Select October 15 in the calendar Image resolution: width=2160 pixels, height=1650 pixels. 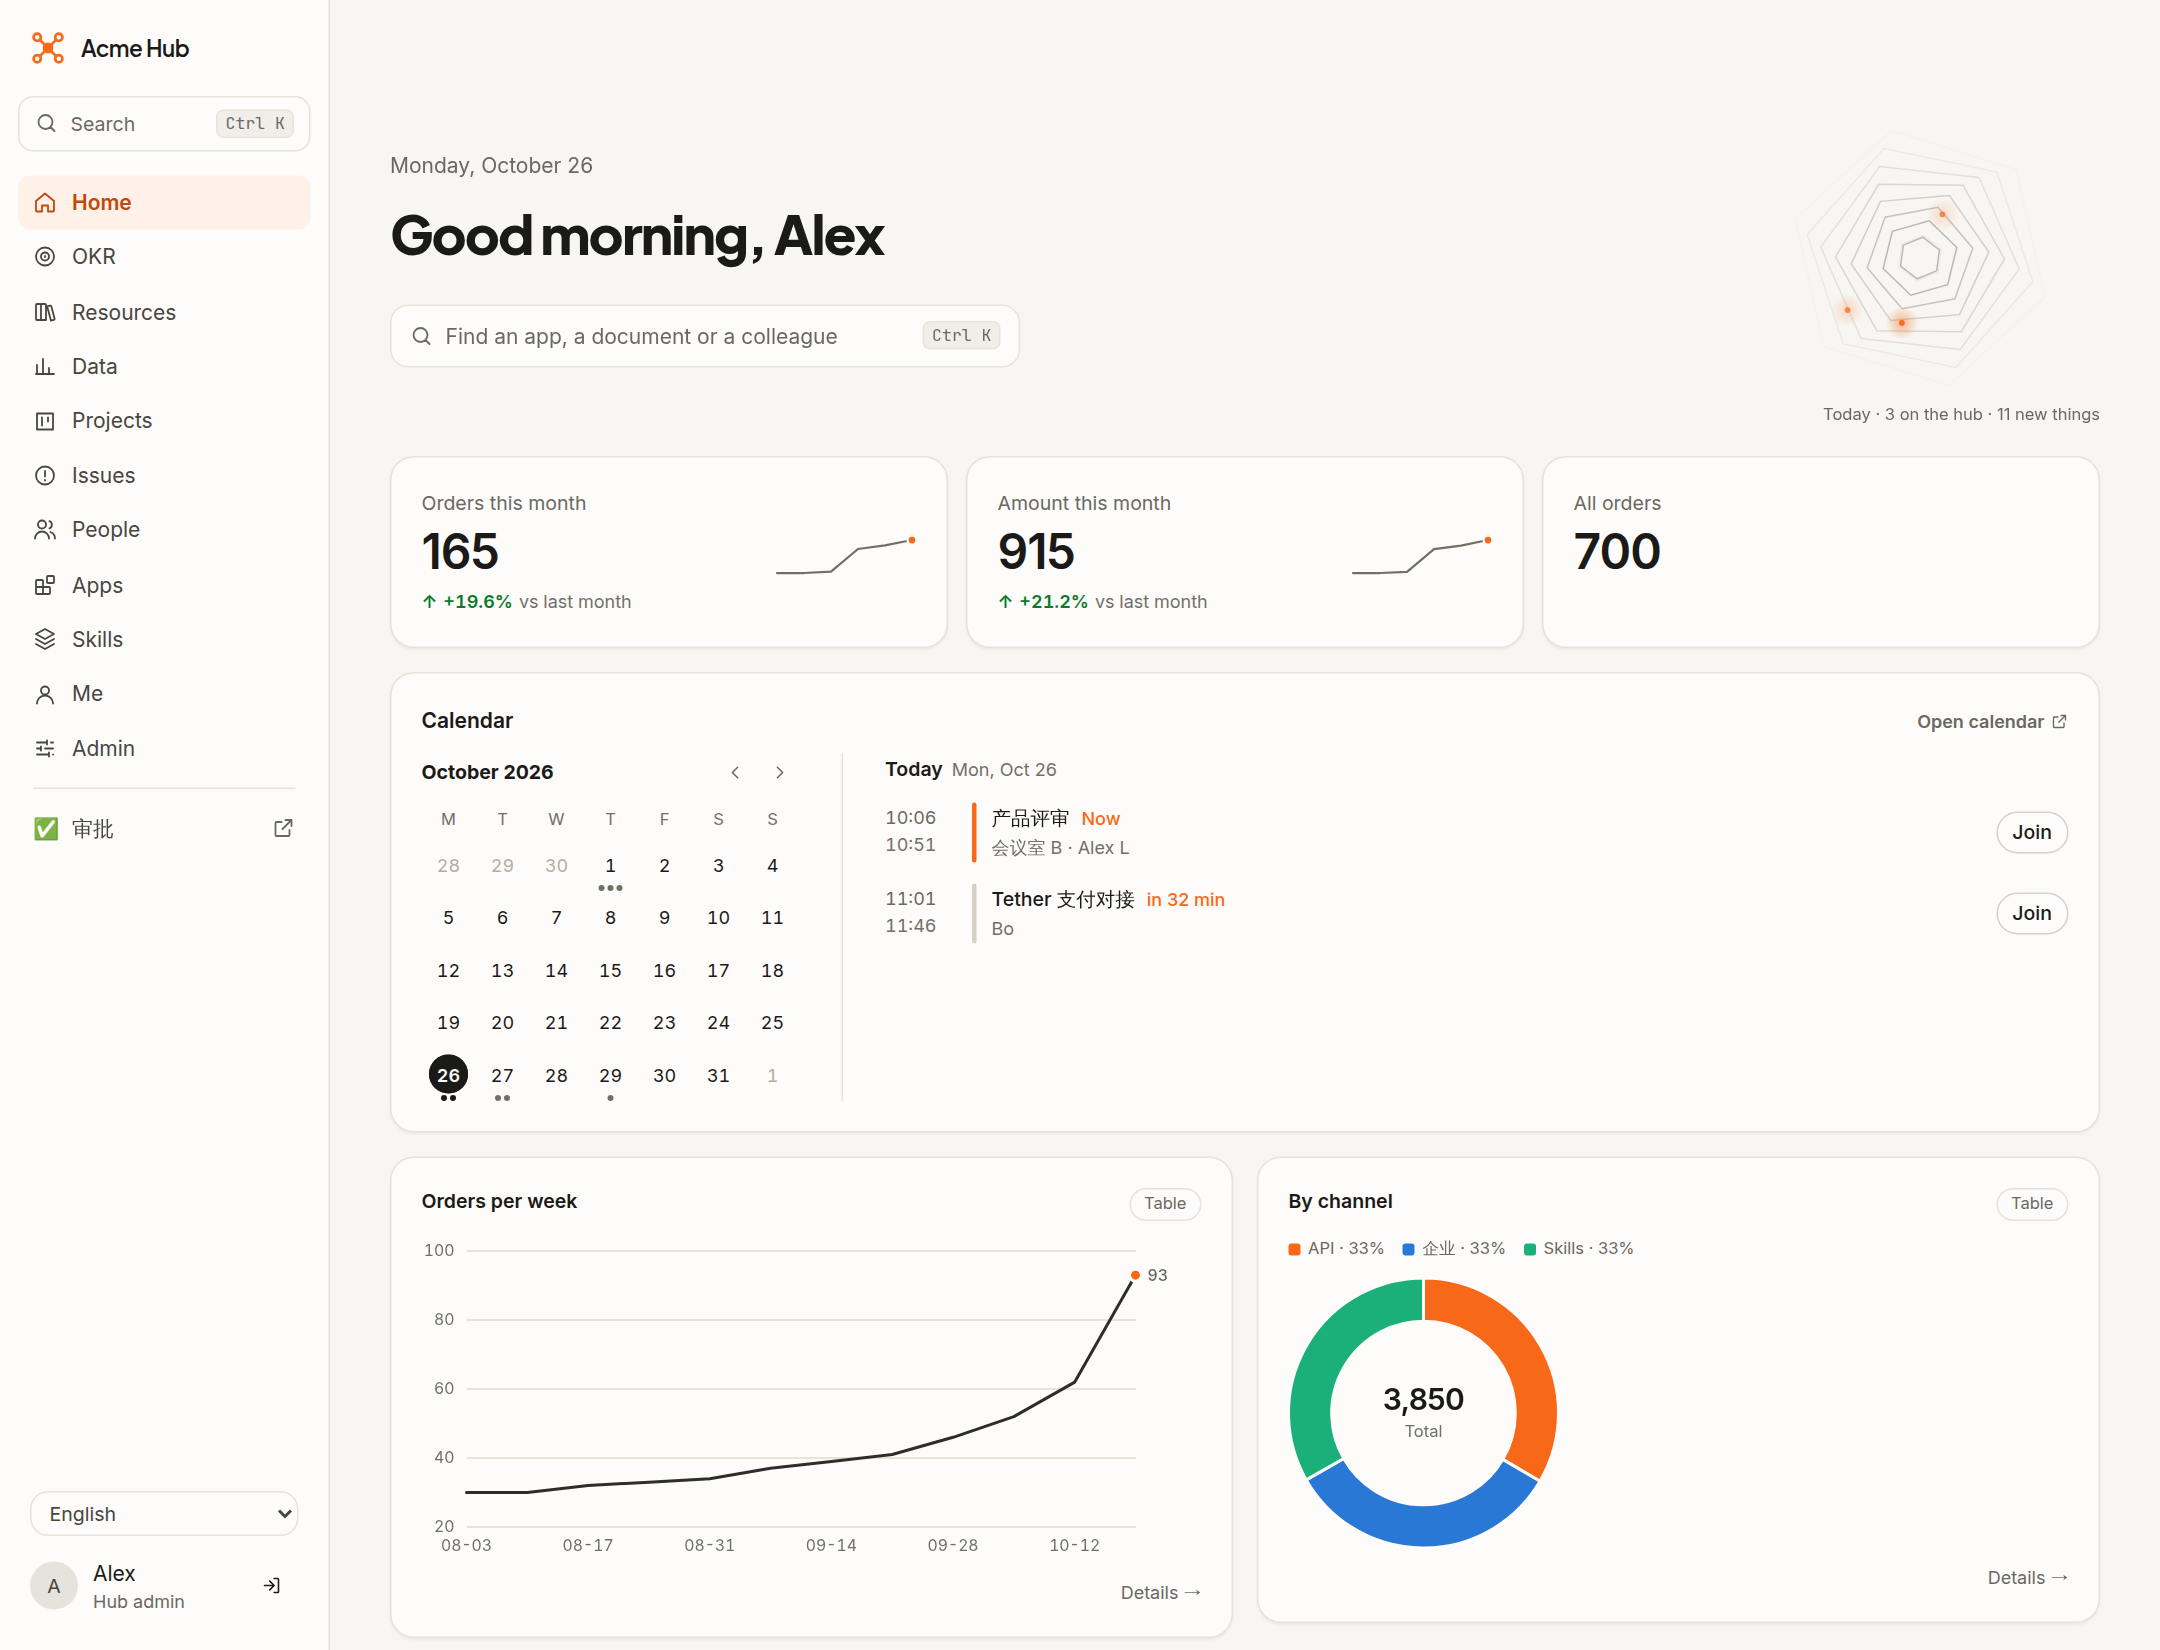(x=610, y=970)
